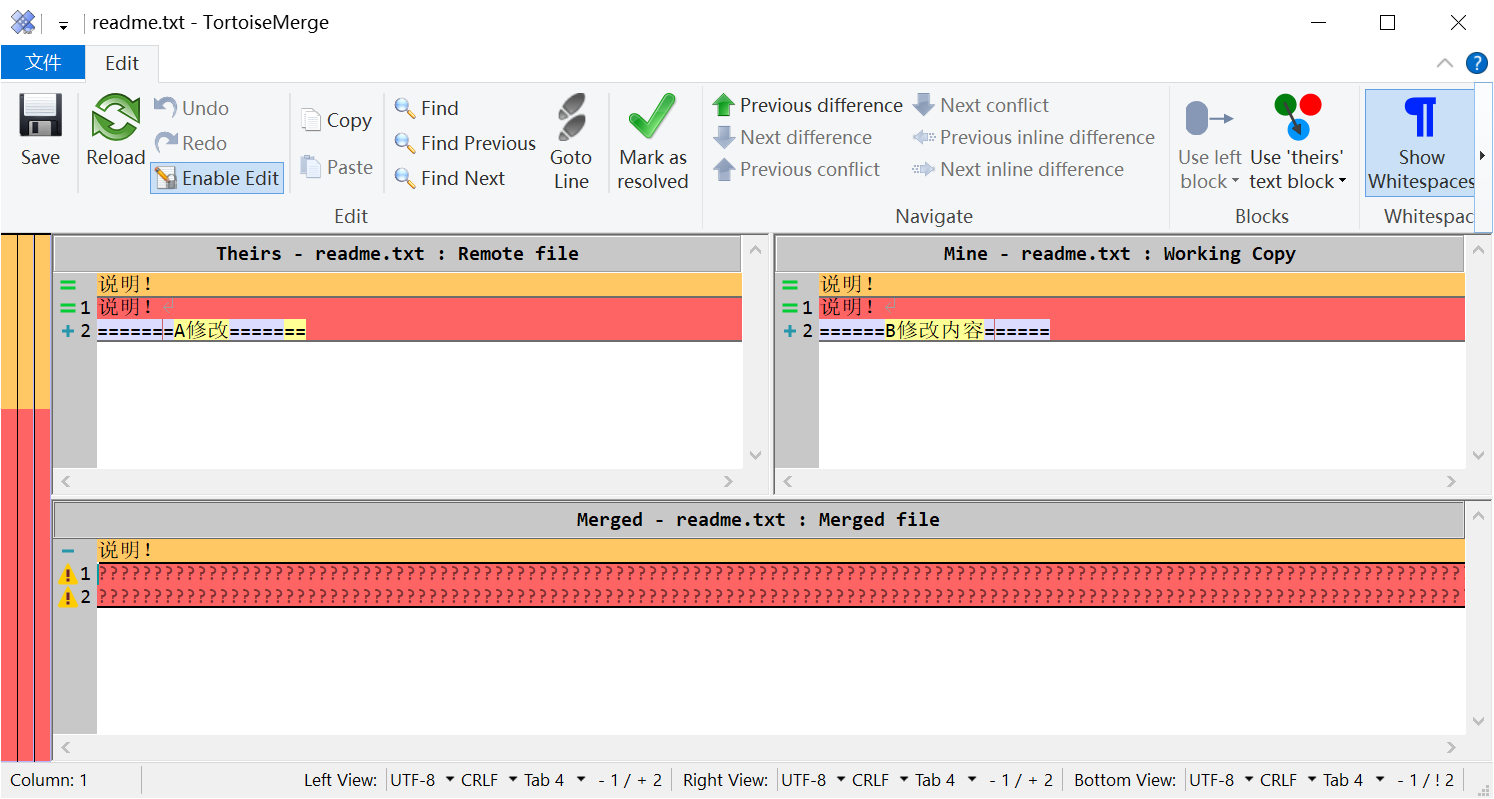Image resolution: width=1494 pixels, height=799 pixels.
Task: Toggle the Enable Edit button
Action: 217,178
